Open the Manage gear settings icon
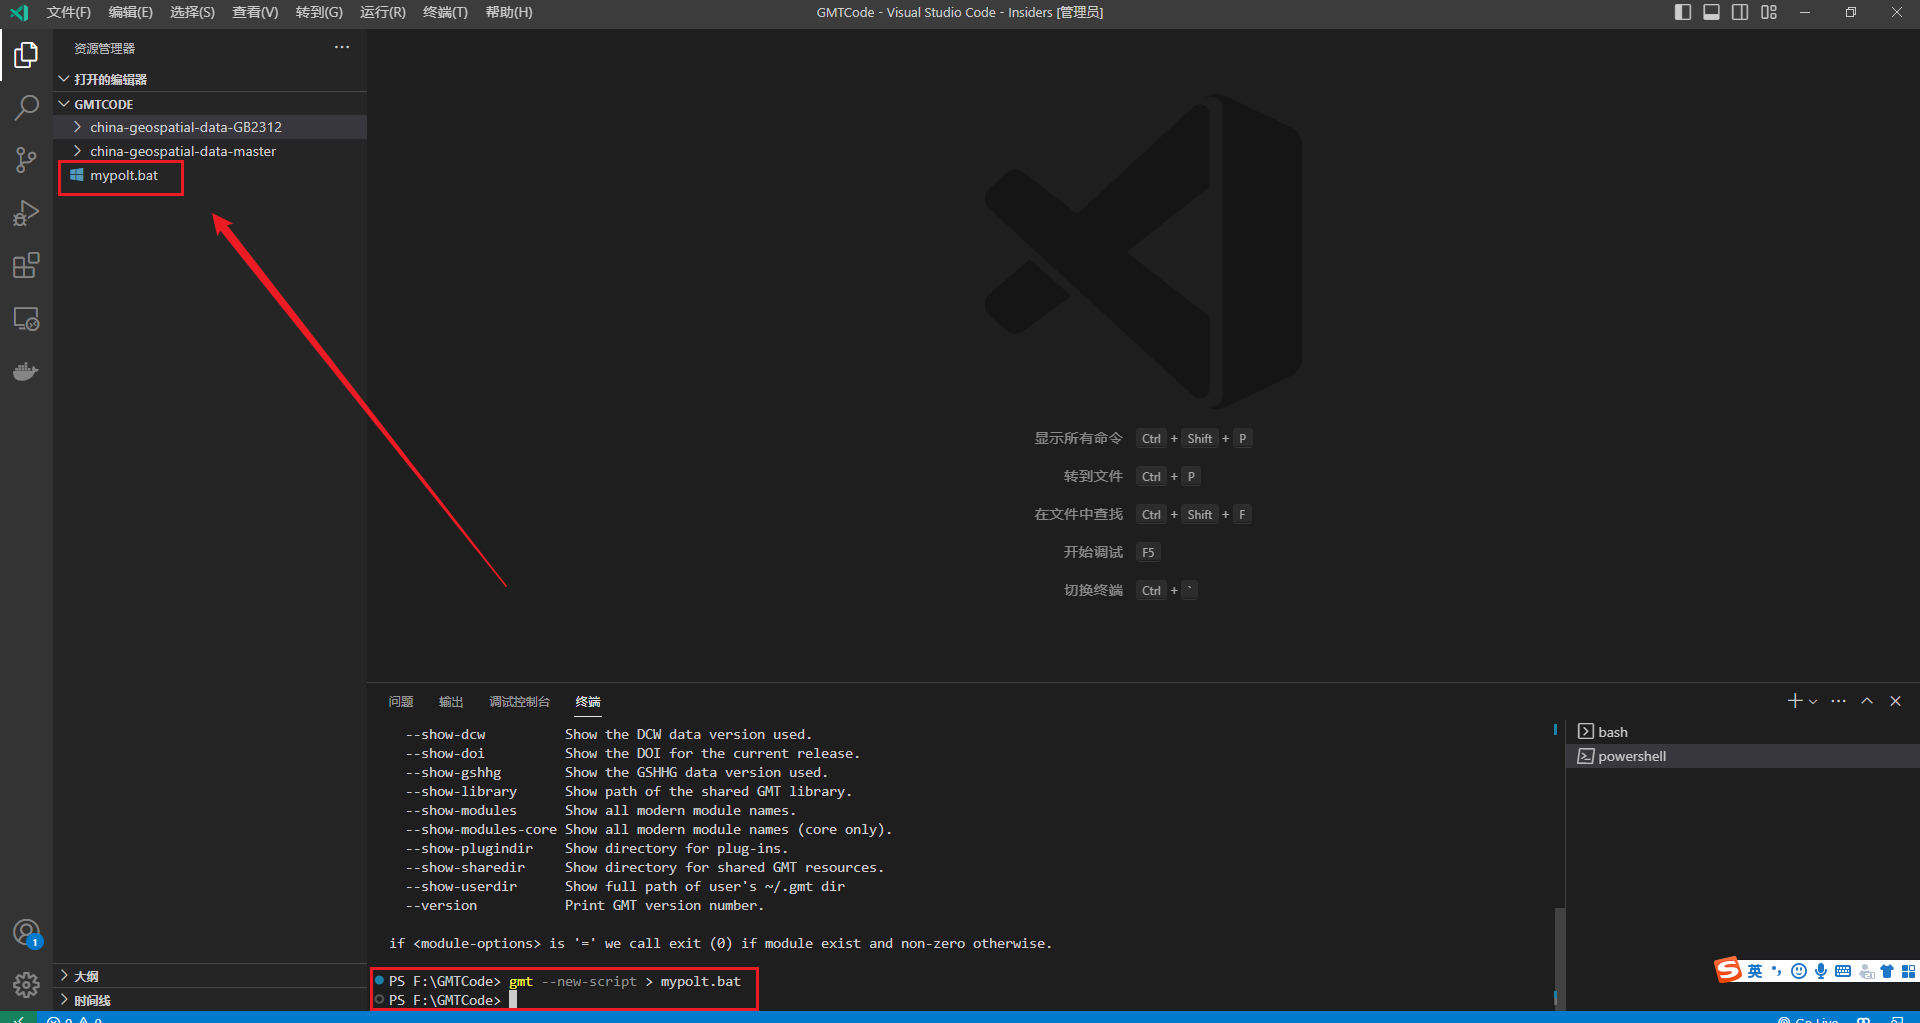This screenshot has width=1920, height=1023. (26, 985)
